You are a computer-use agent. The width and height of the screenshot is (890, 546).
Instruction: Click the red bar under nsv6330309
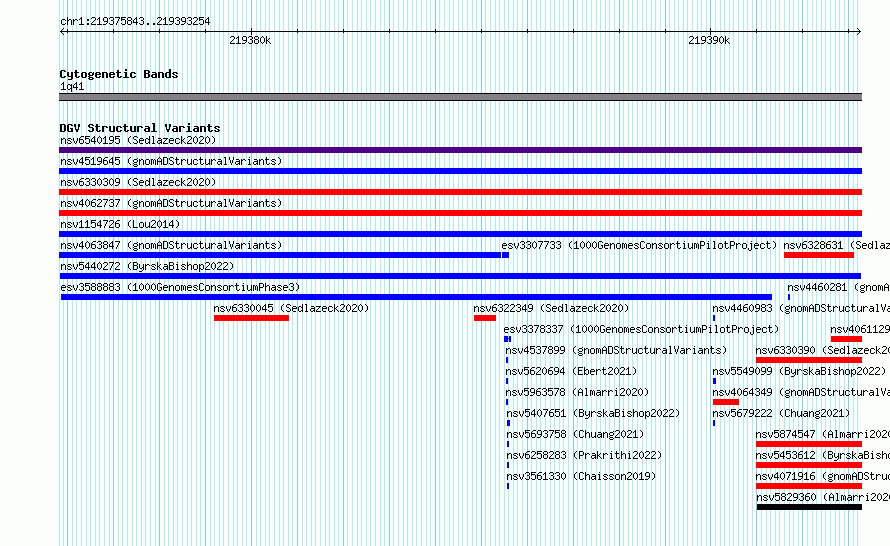pyautogui.click(x=460, y=192)
